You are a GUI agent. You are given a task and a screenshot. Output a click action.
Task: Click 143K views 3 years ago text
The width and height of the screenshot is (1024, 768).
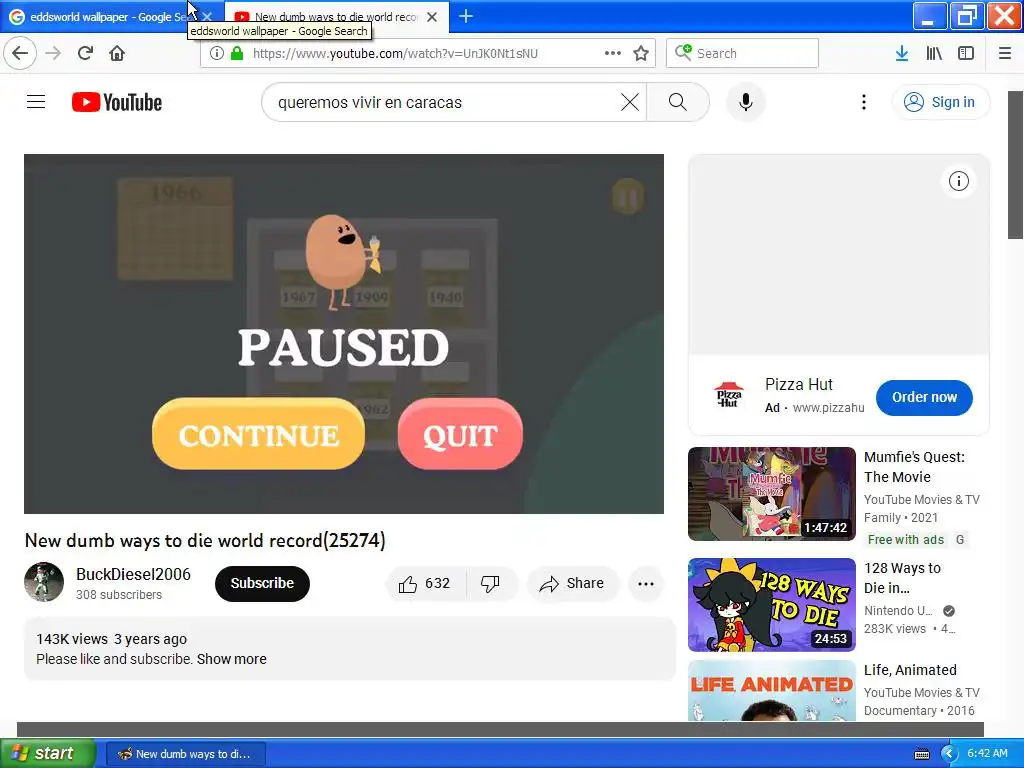tap(112, 639)
